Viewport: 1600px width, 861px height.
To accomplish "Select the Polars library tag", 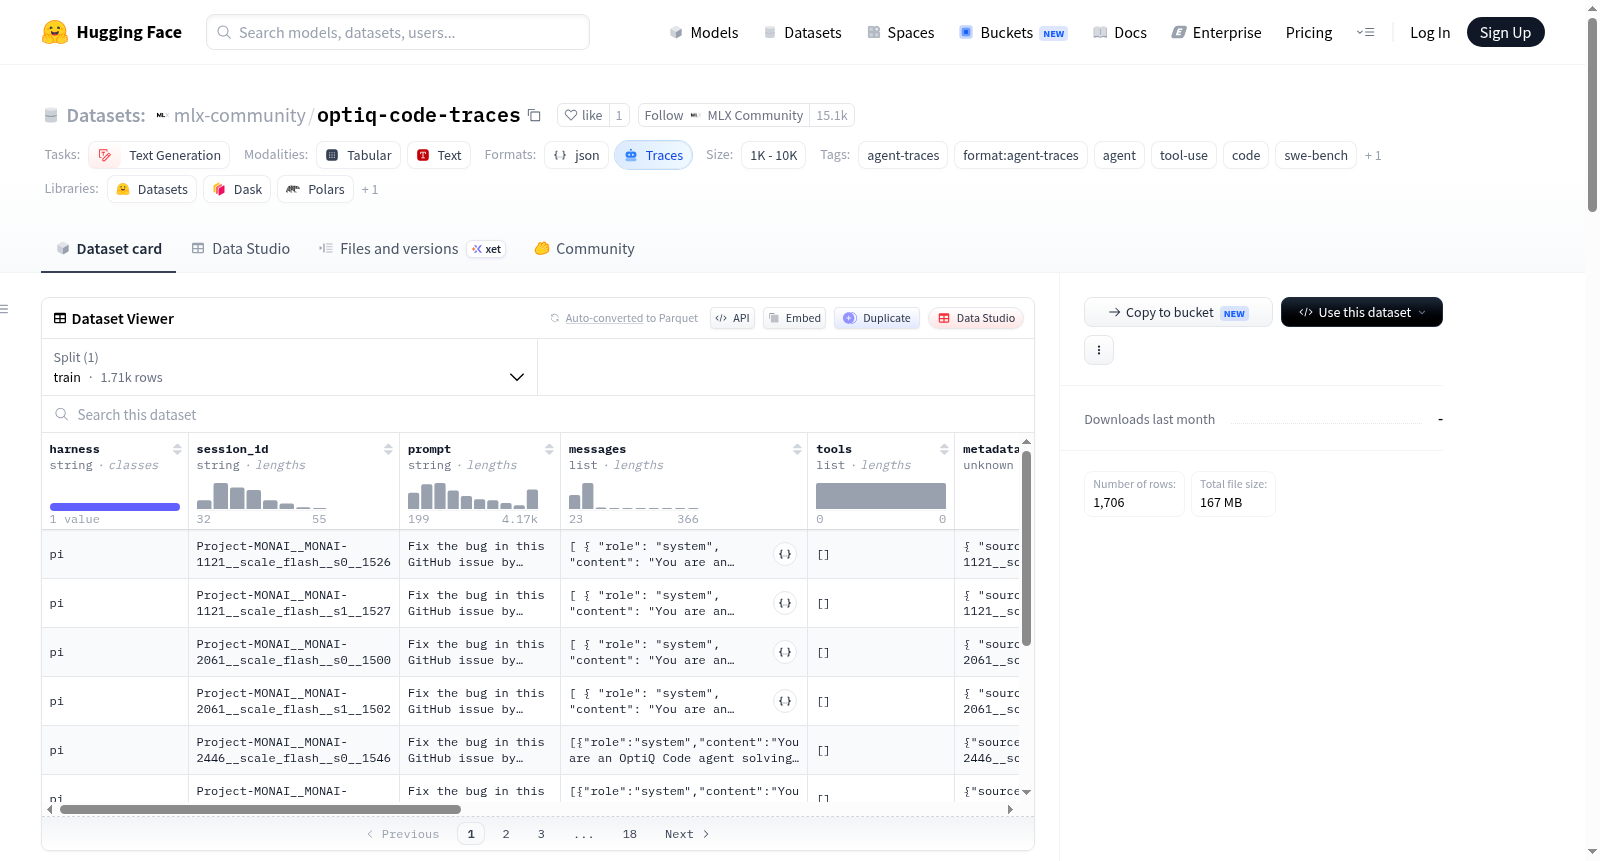I will (316, 189).
